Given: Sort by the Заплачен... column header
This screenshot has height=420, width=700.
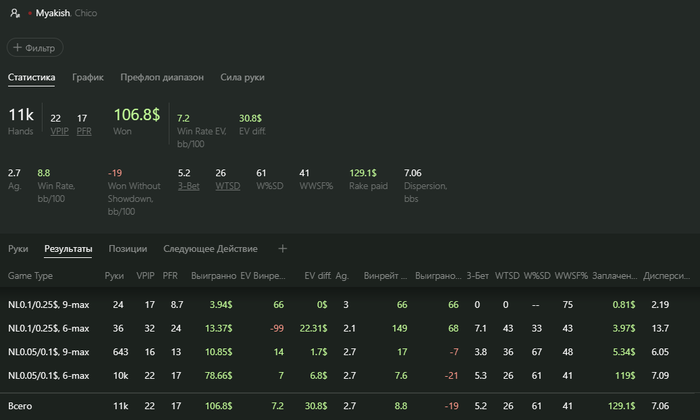Looking at the screenshot, I should pyautogui.click(x=615, y=276).
